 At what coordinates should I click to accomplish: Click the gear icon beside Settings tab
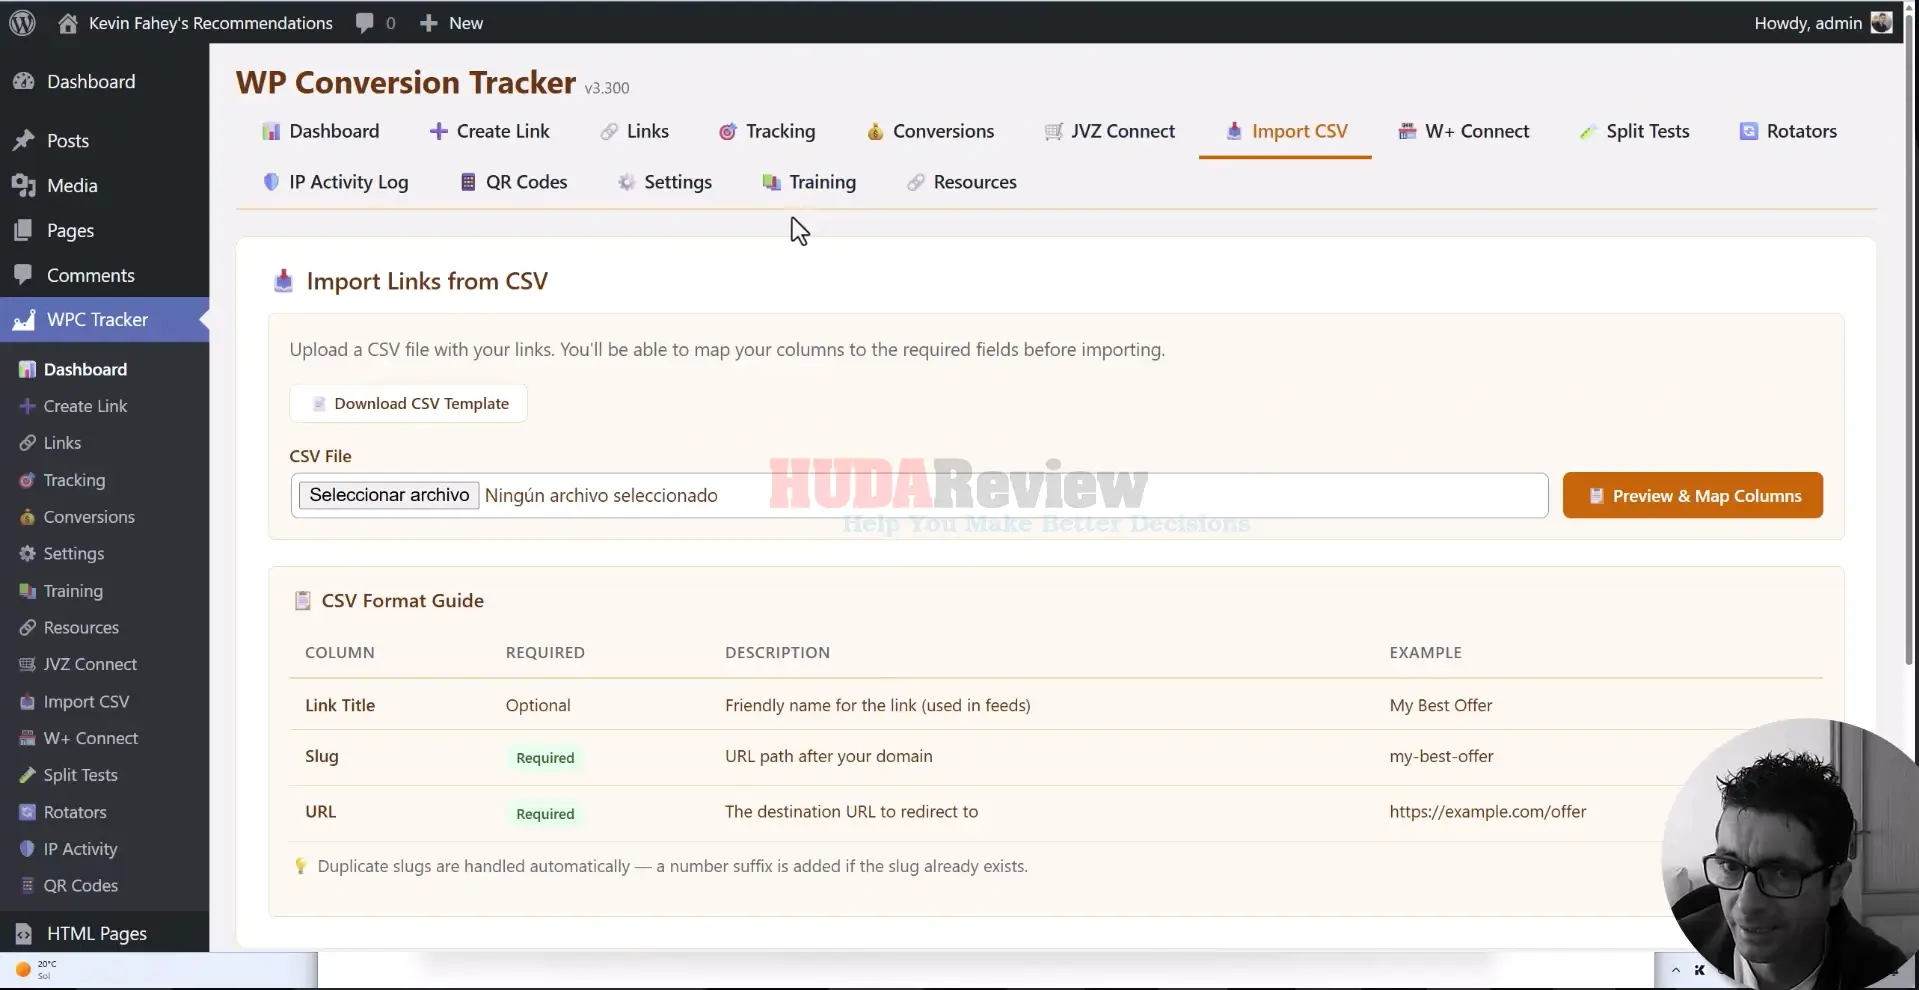[x=626, y=182]
